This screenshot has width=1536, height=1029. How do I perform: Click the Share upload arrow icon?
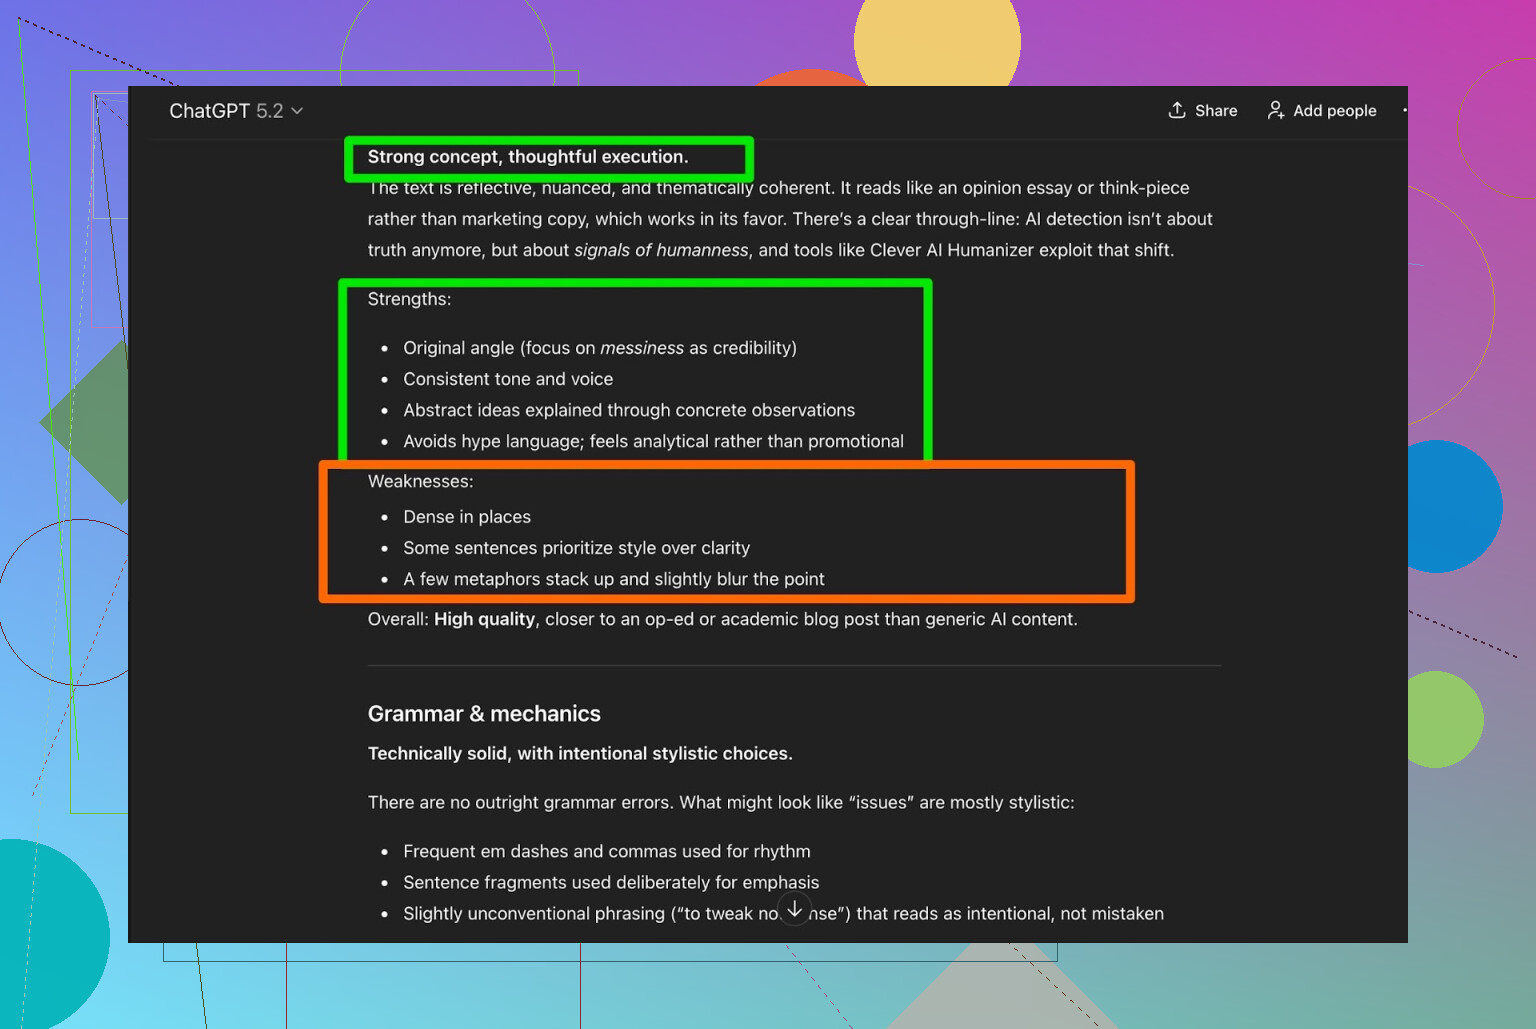point(1177,110)
